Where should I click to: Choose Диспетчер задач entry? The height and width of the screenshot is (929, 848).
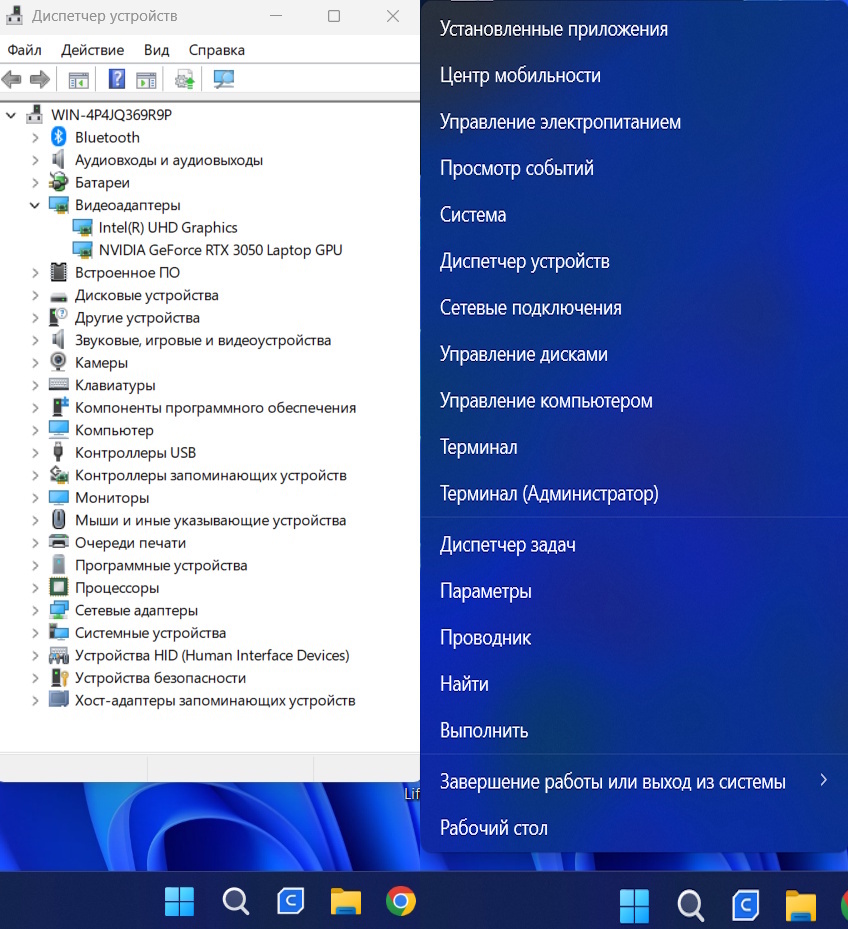633,544
